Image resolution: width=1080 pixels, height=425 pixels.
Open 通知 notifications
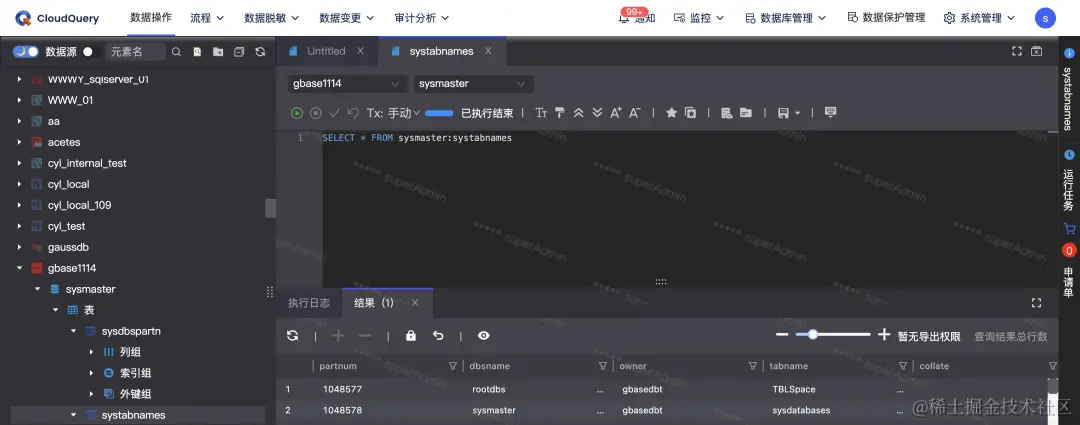tap(637, 19)
